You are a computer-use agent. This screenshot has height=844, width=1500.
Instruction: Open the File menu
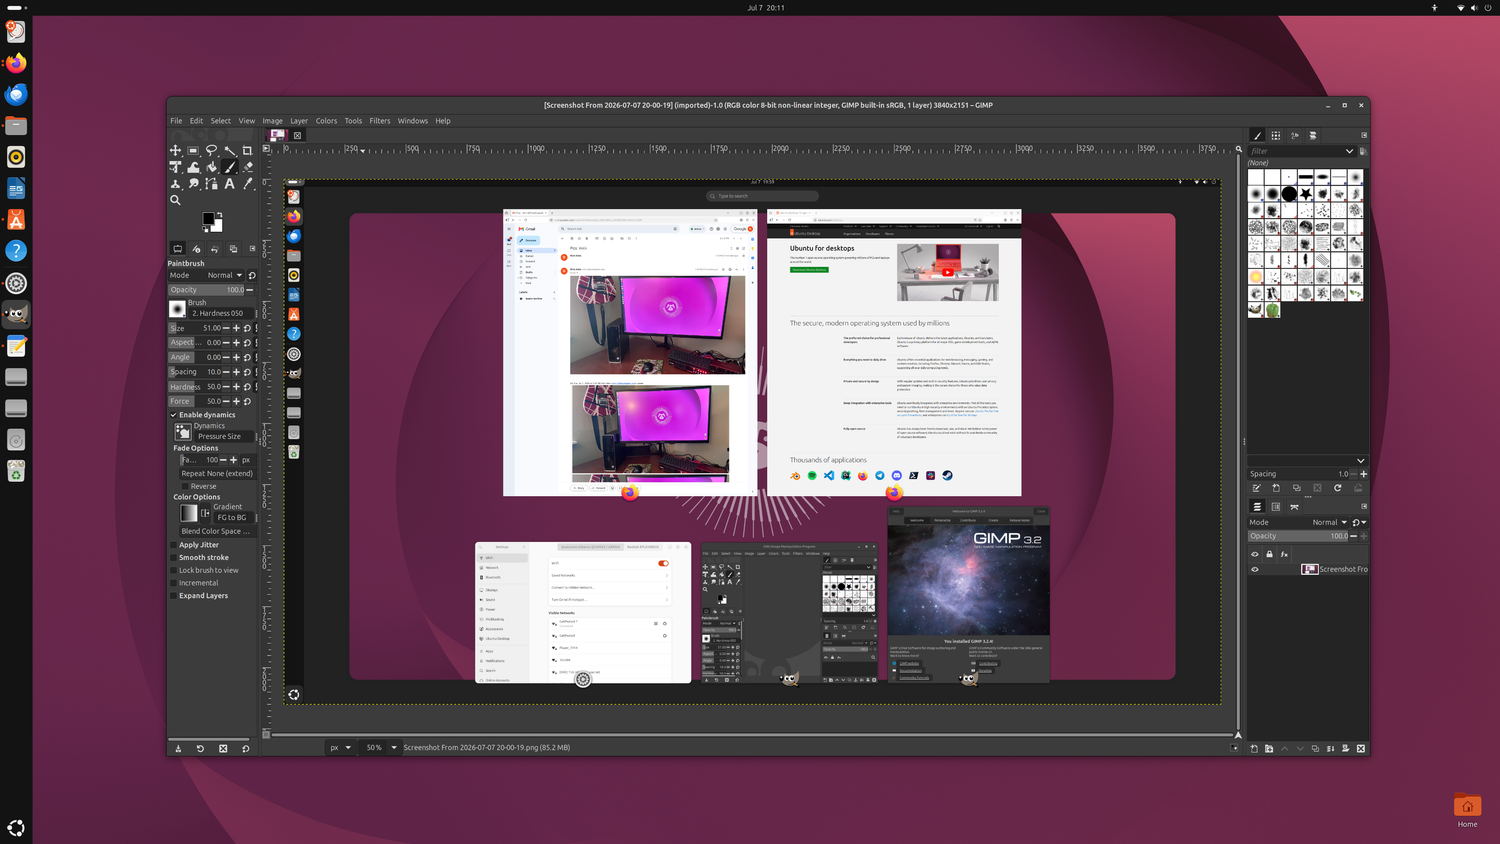176,121
